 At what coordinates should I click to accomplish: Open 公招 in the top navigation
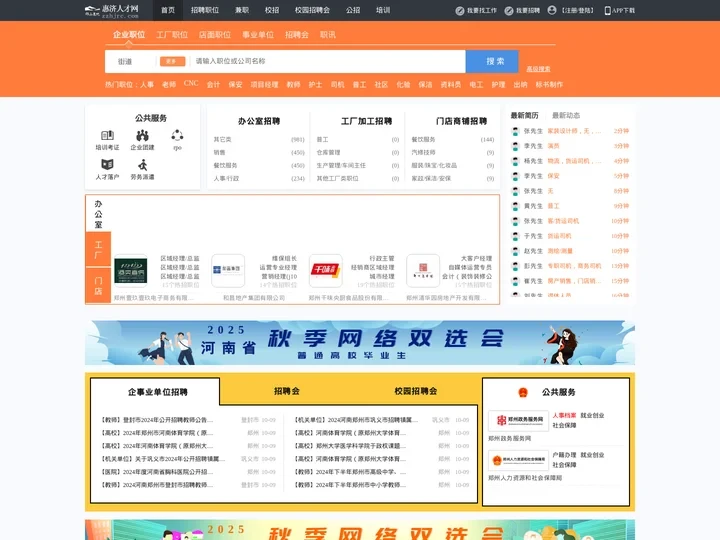coord(353,10)
